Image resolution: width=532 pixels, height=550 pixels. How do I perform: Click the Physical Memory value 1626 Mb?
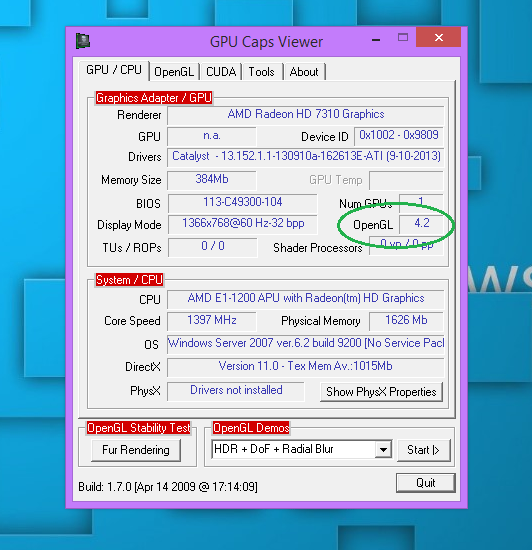(x=406, y=321)
